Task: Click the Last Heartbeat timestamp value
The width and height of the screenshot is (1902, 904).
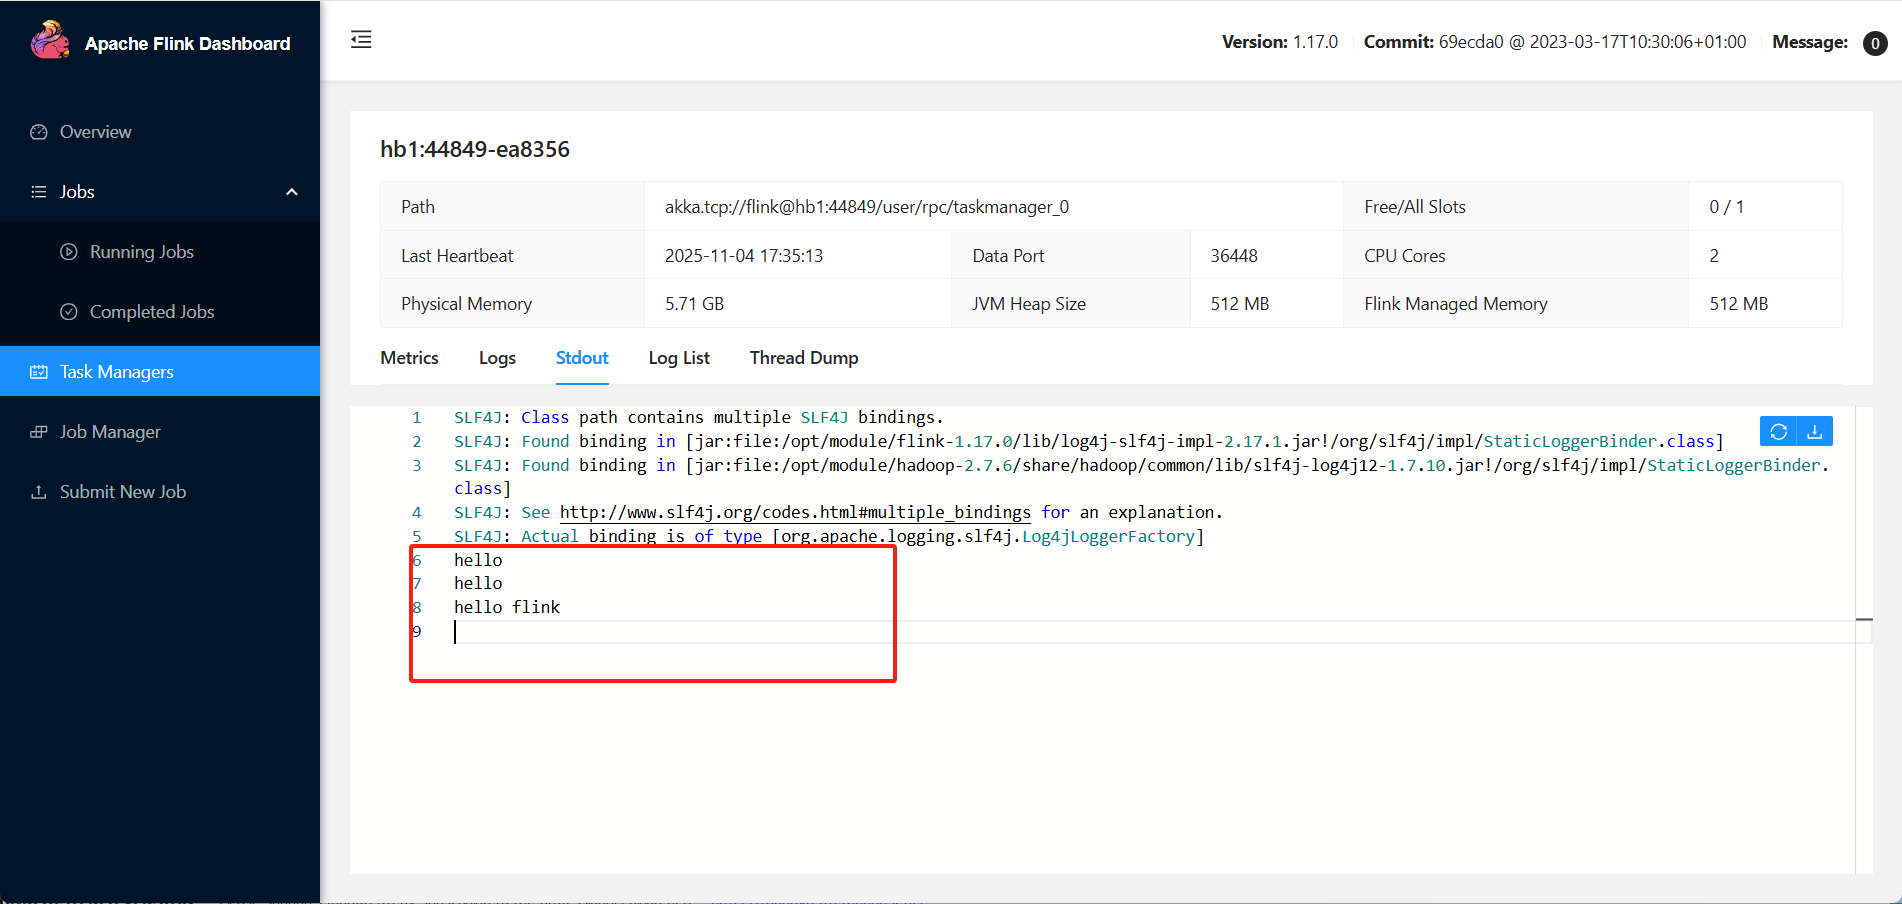Action: (744, 256)
